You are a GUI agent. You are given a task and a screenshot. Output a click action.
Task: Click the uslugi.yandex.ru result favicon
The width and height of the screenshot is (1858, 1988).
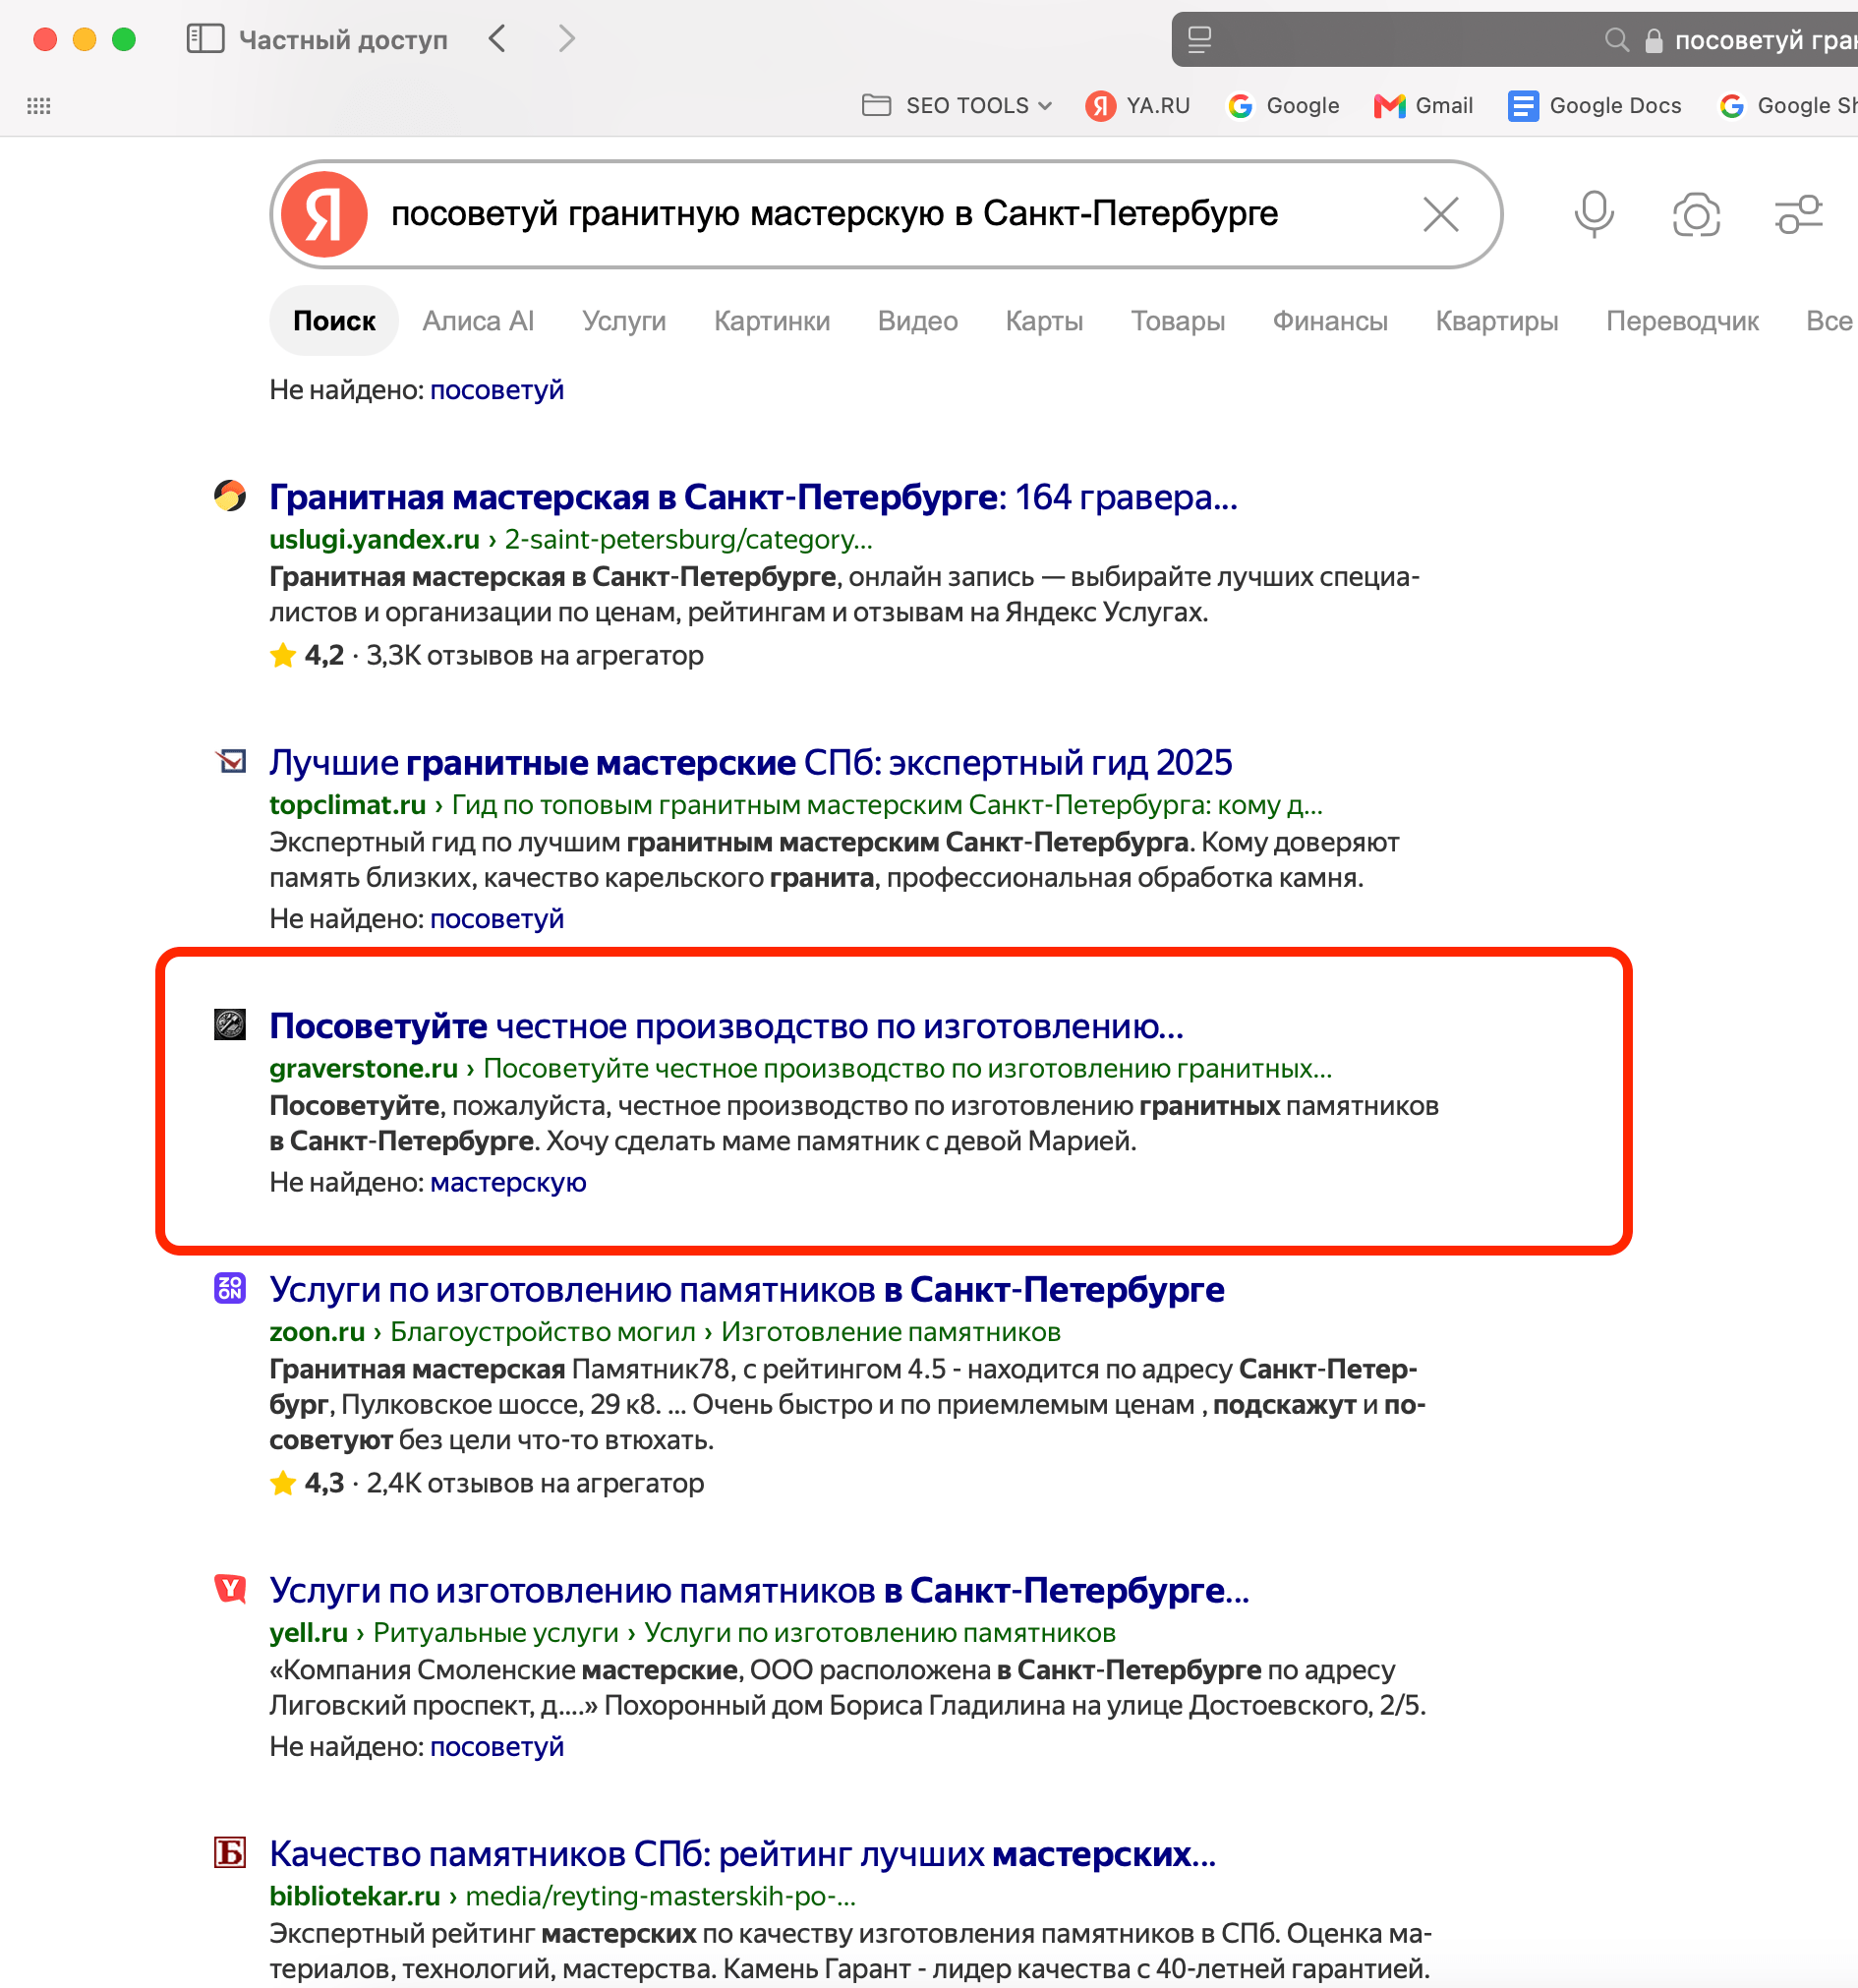(x=230, y=495)
